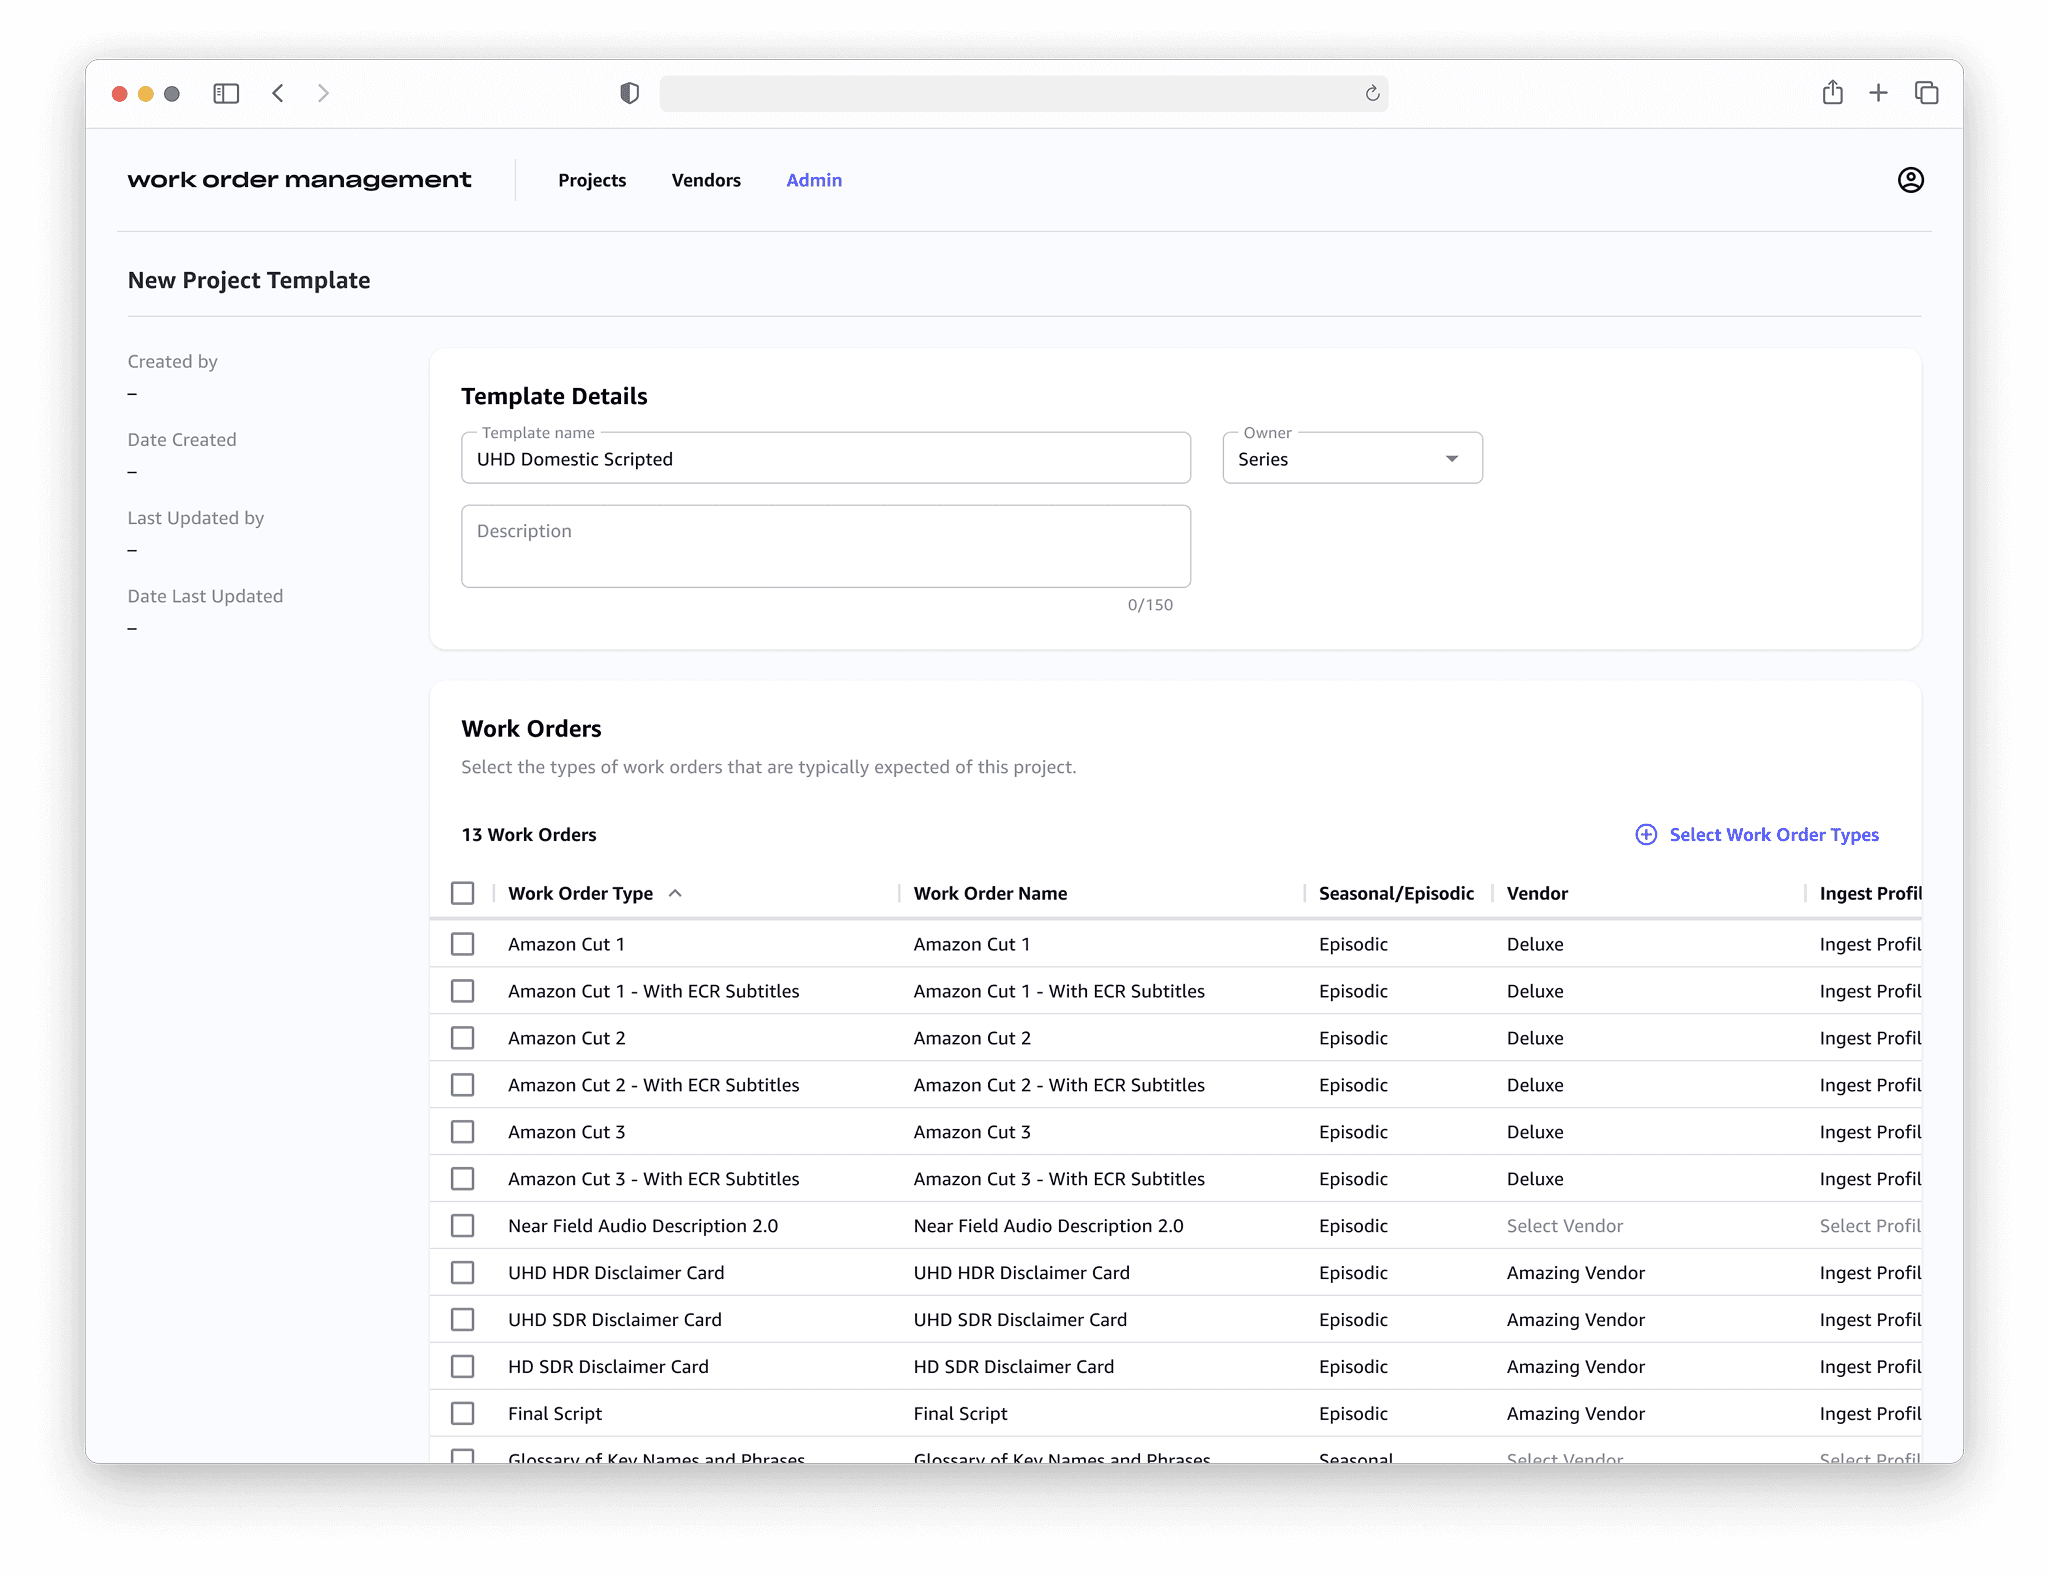Screen dimensions: 2048x1574
Task: Click the Template name input field
Action: click(826, 459)
